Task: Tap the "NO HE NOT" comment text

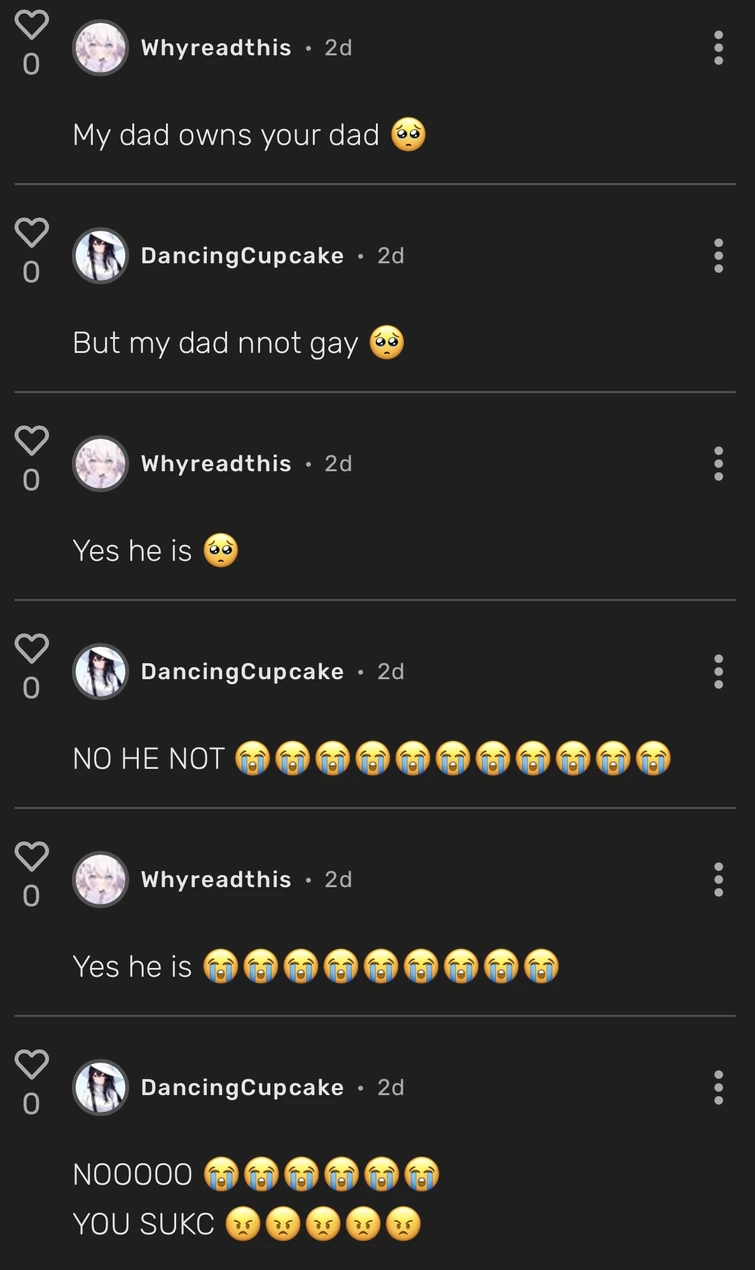Action: click(149, 759)
